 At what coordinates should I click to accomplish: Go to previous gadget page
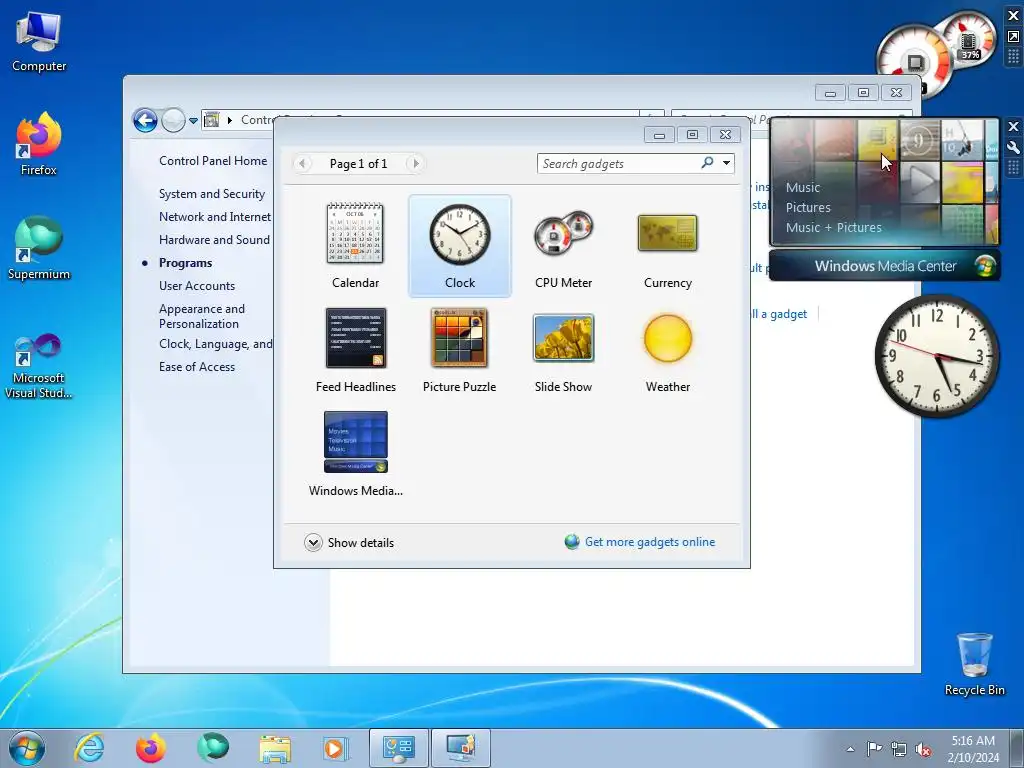(302, 163)
